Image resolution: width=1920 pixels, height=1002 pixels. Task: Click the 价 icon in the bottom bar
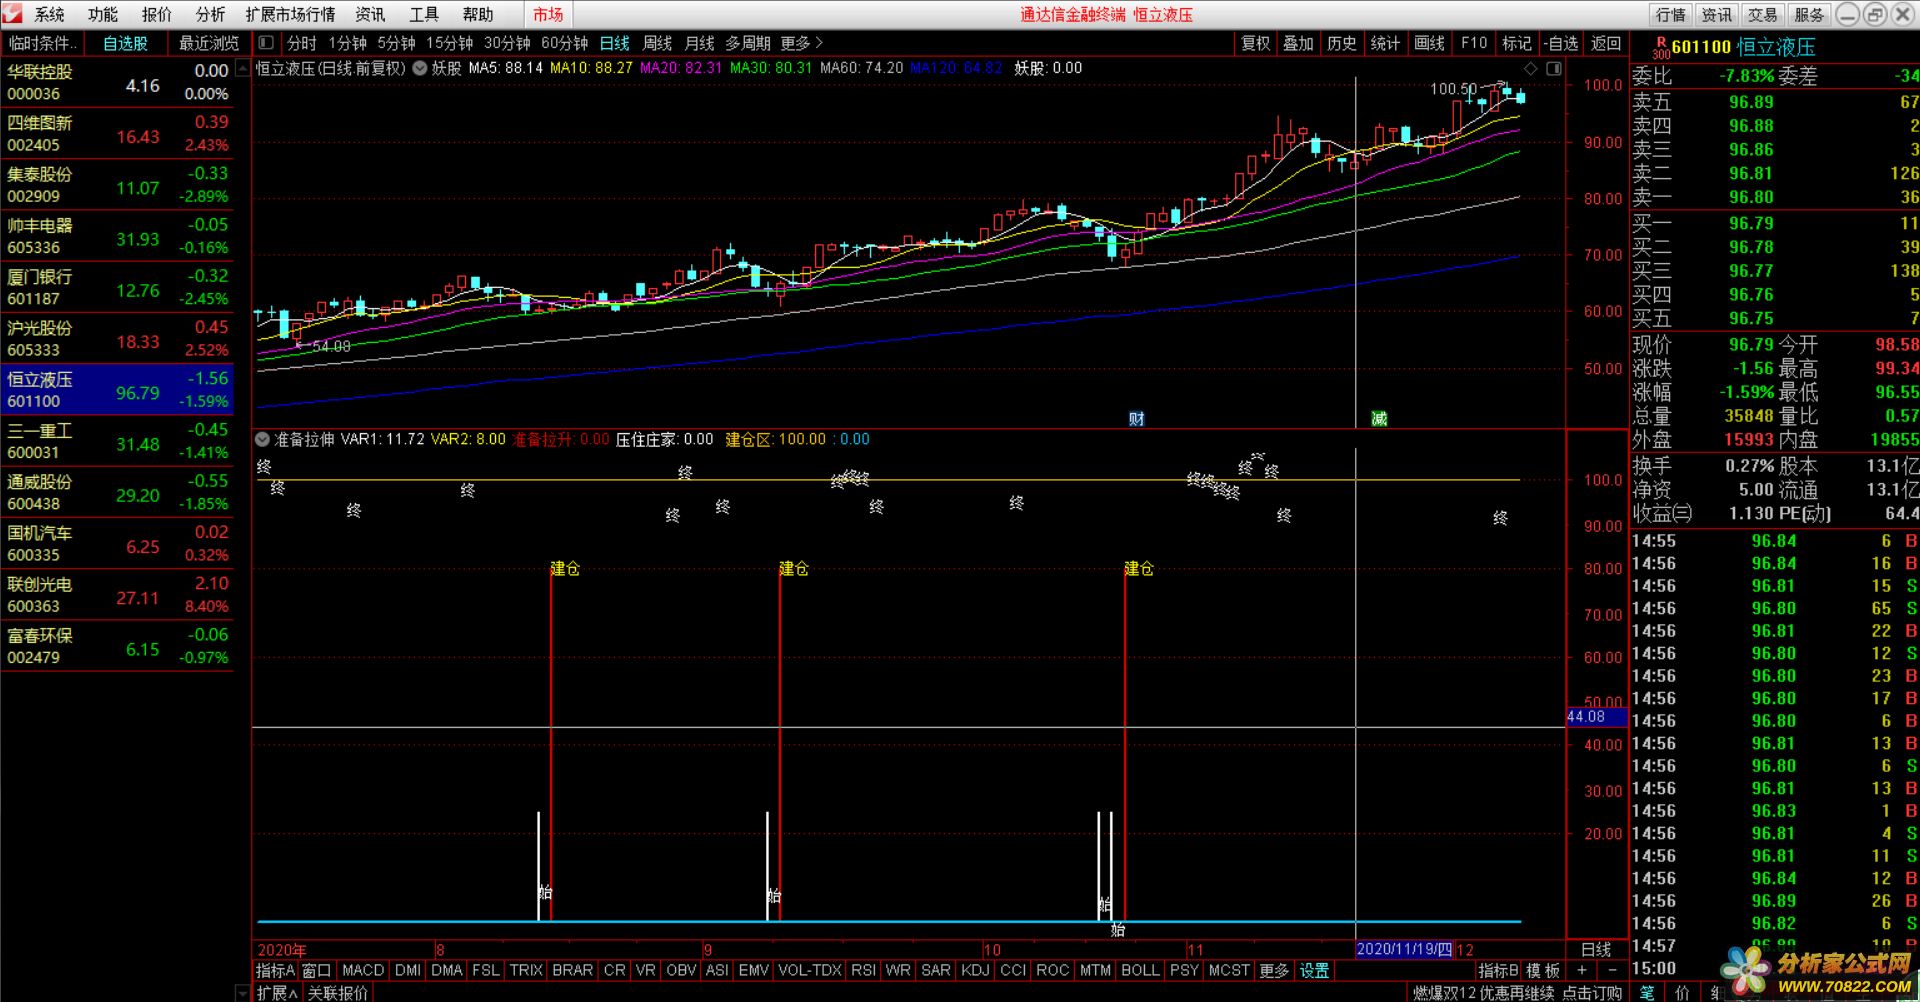pos(1682,992)
